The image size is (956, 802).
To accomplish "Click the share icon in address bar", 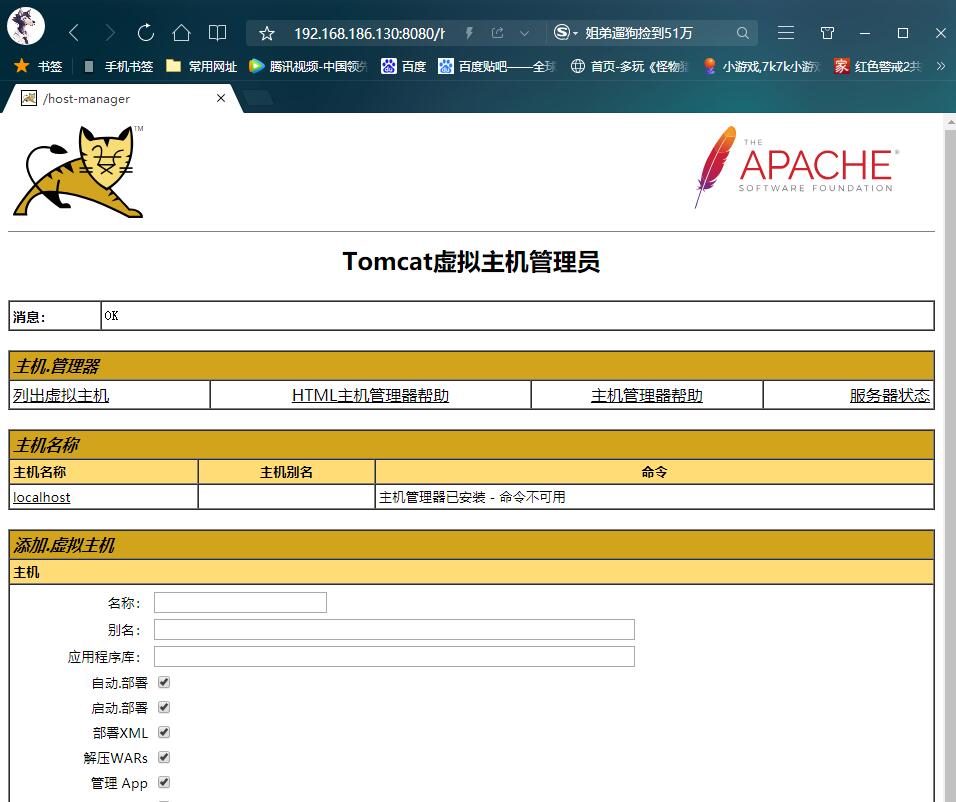I will point(498,33).
